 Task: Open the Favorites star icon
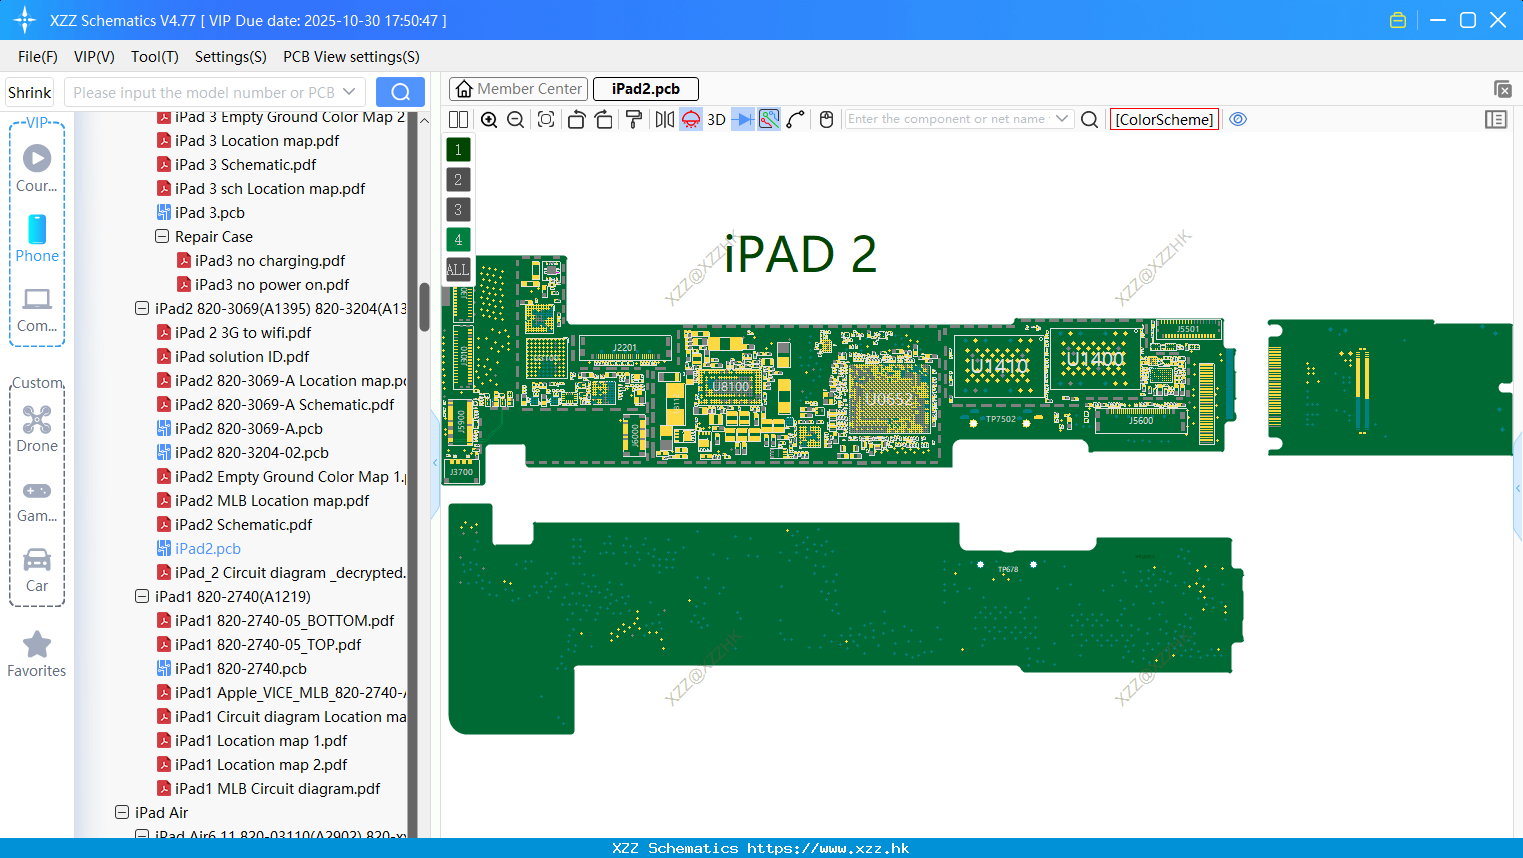pos(37,654)
